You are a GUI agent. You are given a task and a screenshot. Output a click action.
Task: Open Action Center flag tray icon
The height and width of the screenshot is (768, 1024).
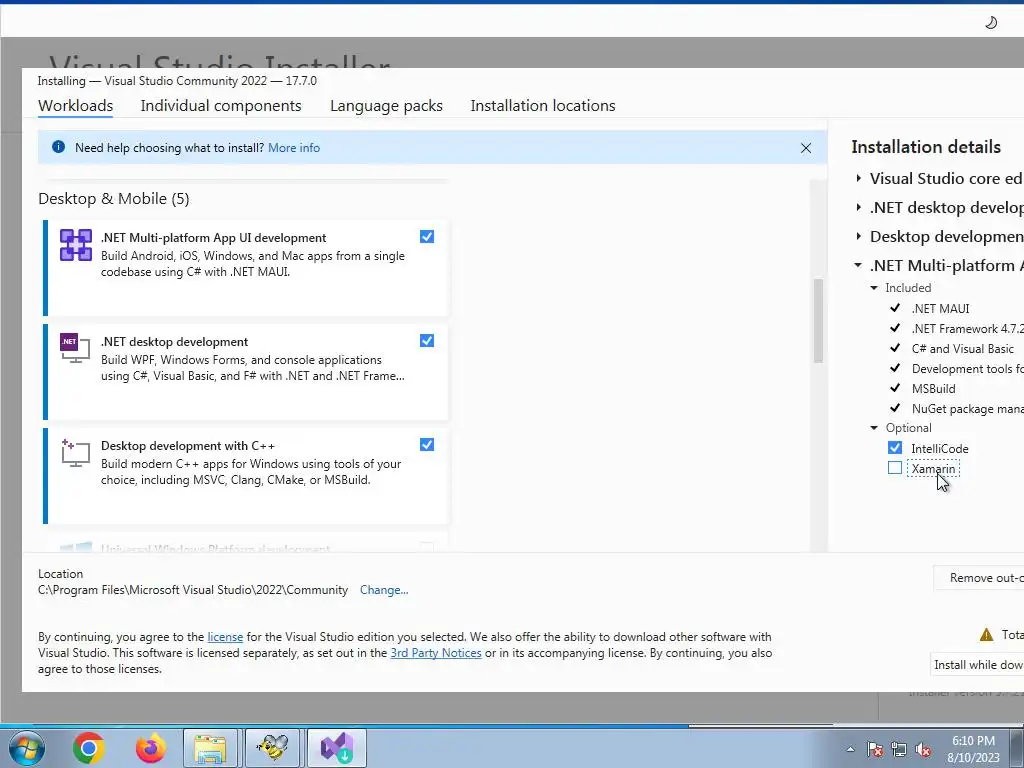(875, 749)
